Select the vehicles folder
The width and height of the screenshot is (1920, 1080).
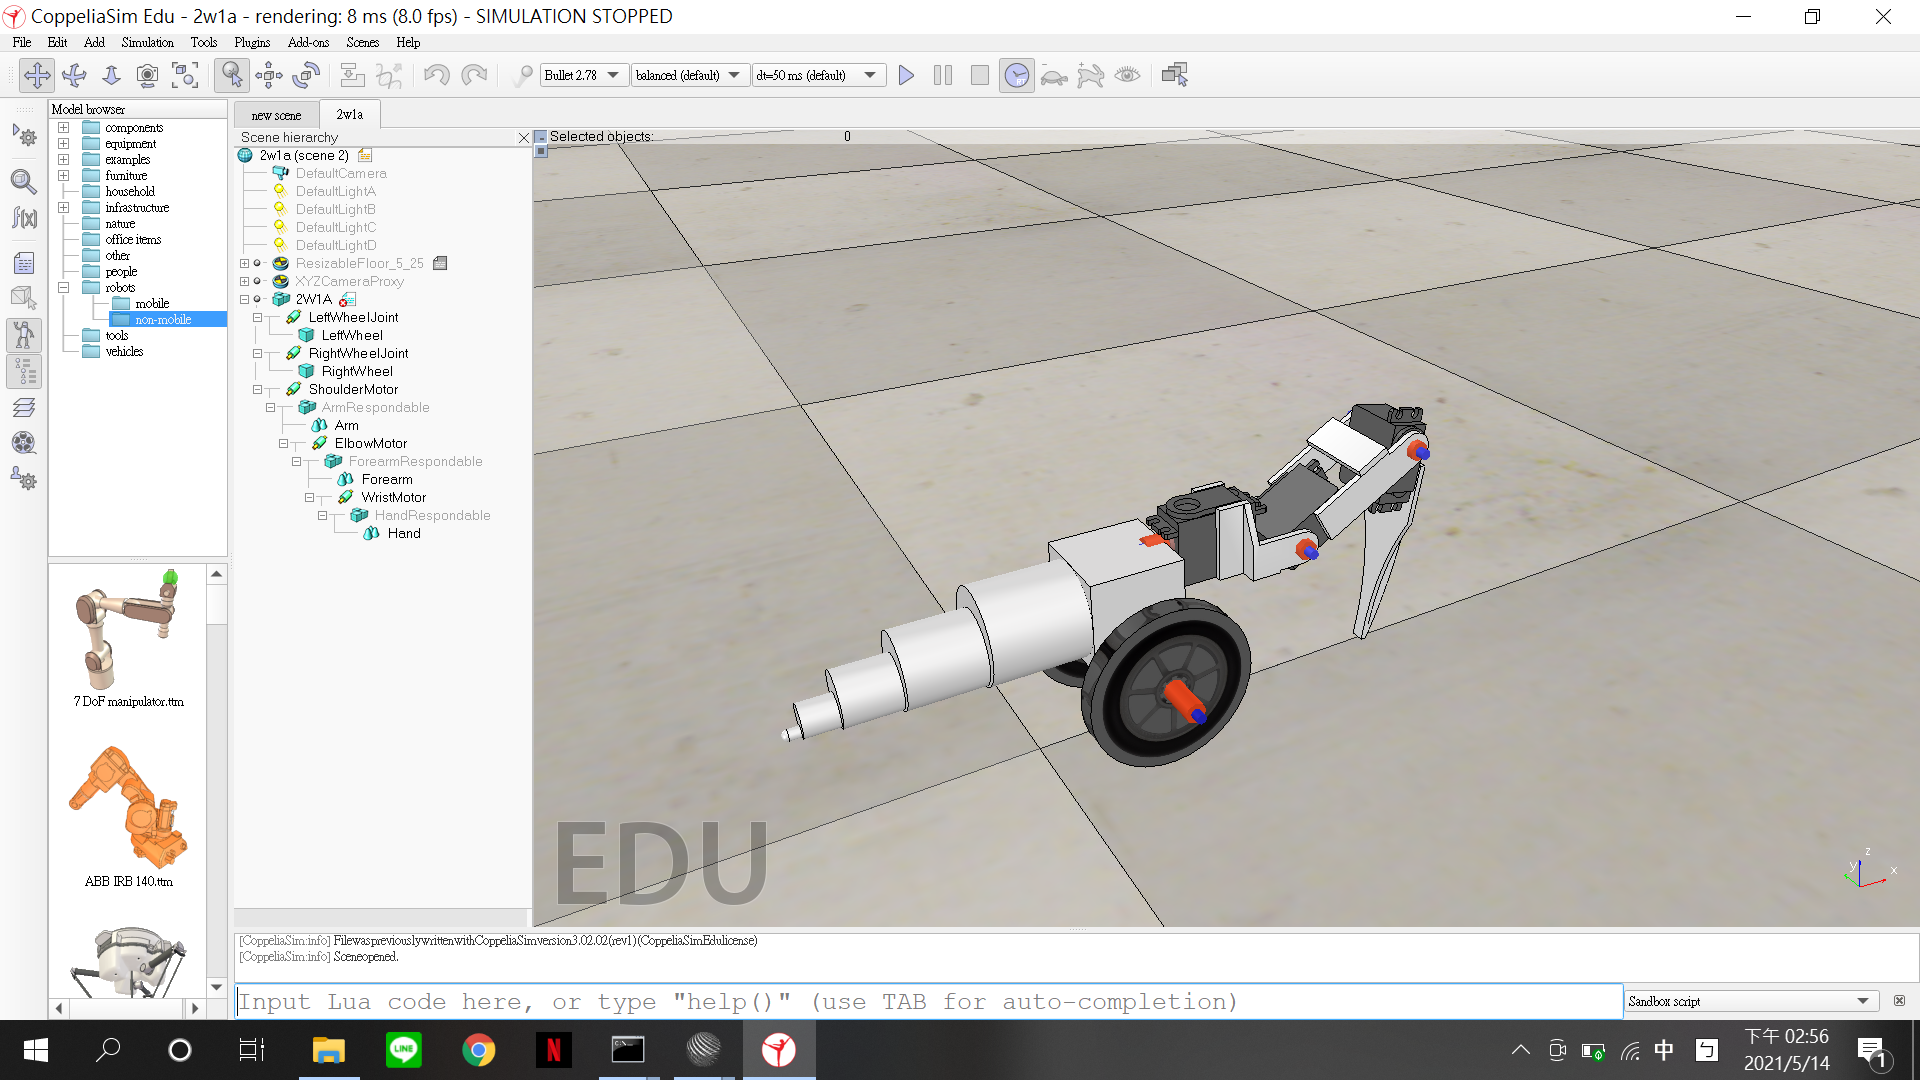(x=124, y=351)
